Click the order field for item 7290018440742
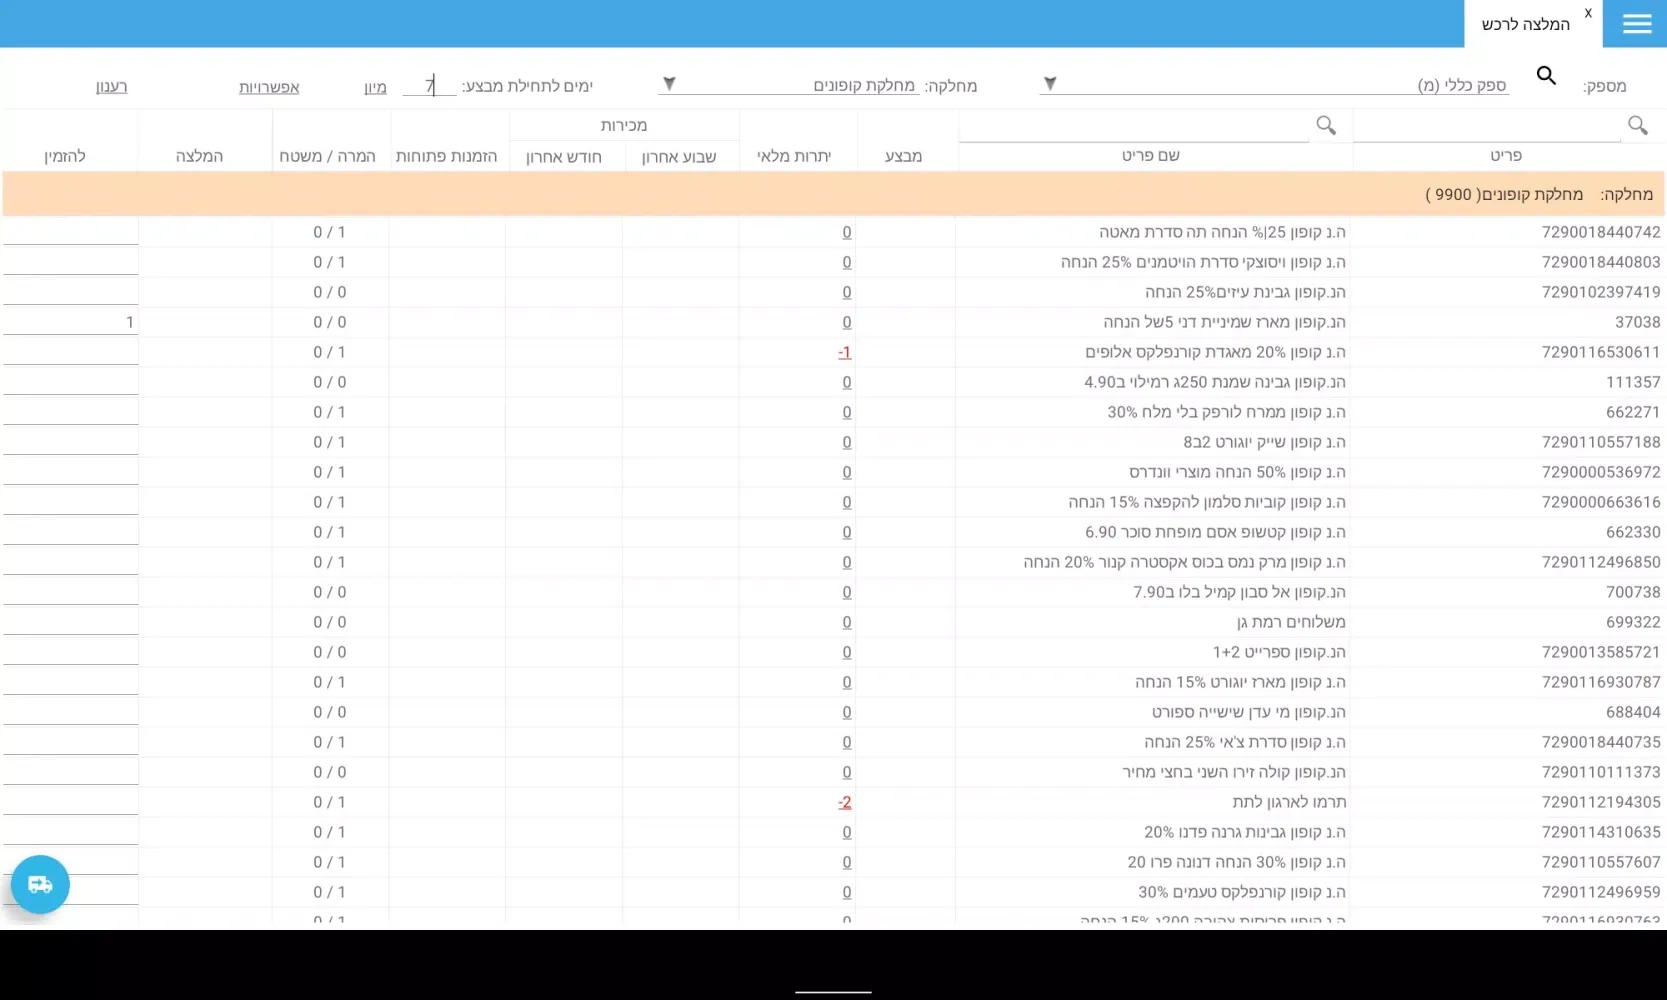The height and width of the screenshot is (1000, 1667). point(70,232)
